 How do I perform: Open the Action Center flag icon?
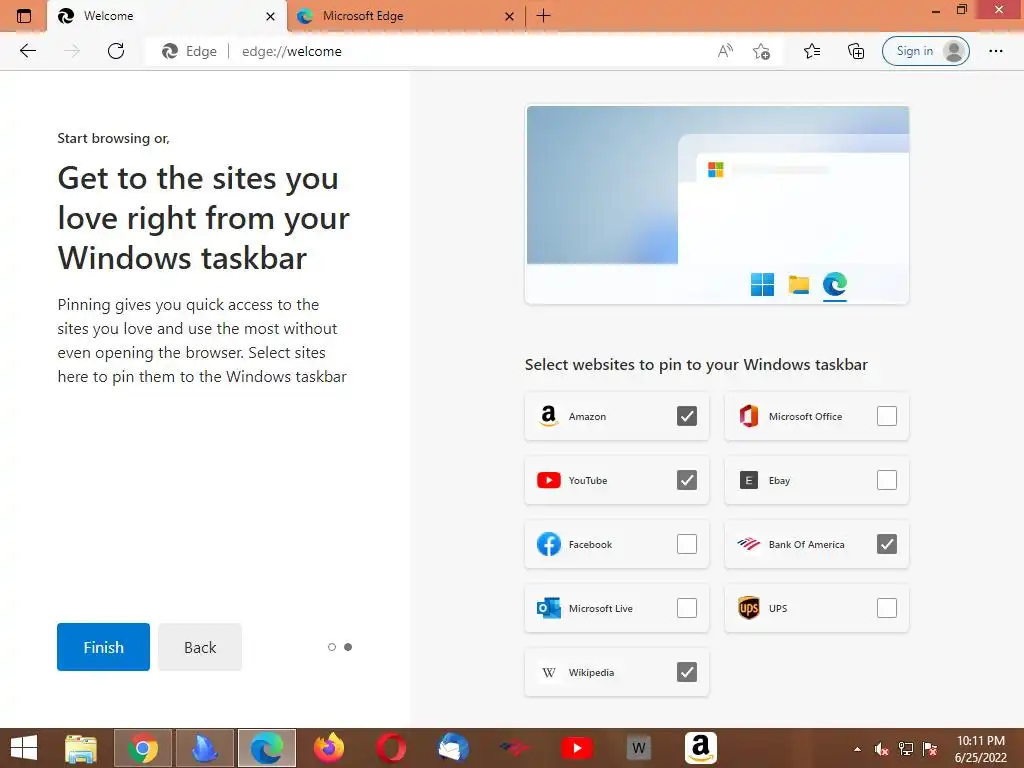[930, 749]
